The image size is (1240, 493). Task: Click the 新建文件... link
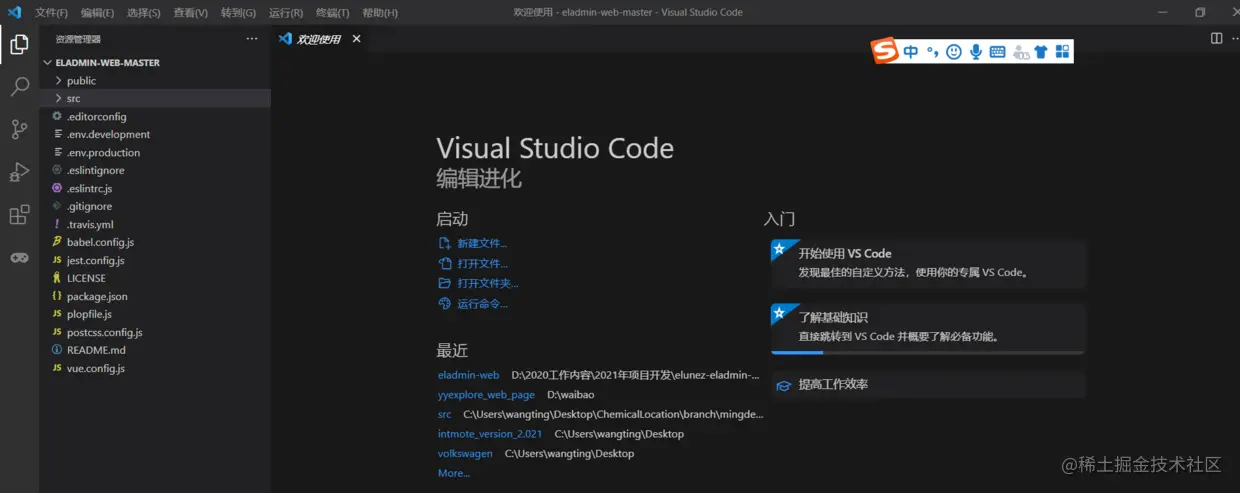482,244
